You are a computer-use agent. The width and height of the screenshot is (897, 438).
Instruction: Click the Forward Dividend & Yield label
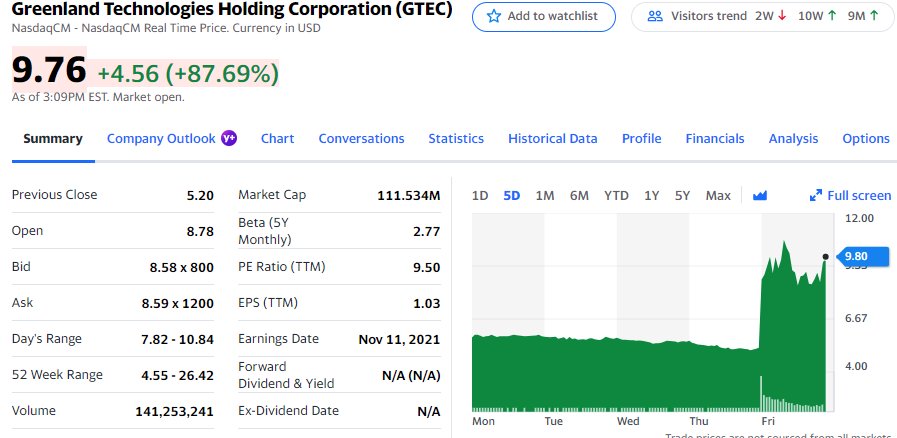[286, 375]
